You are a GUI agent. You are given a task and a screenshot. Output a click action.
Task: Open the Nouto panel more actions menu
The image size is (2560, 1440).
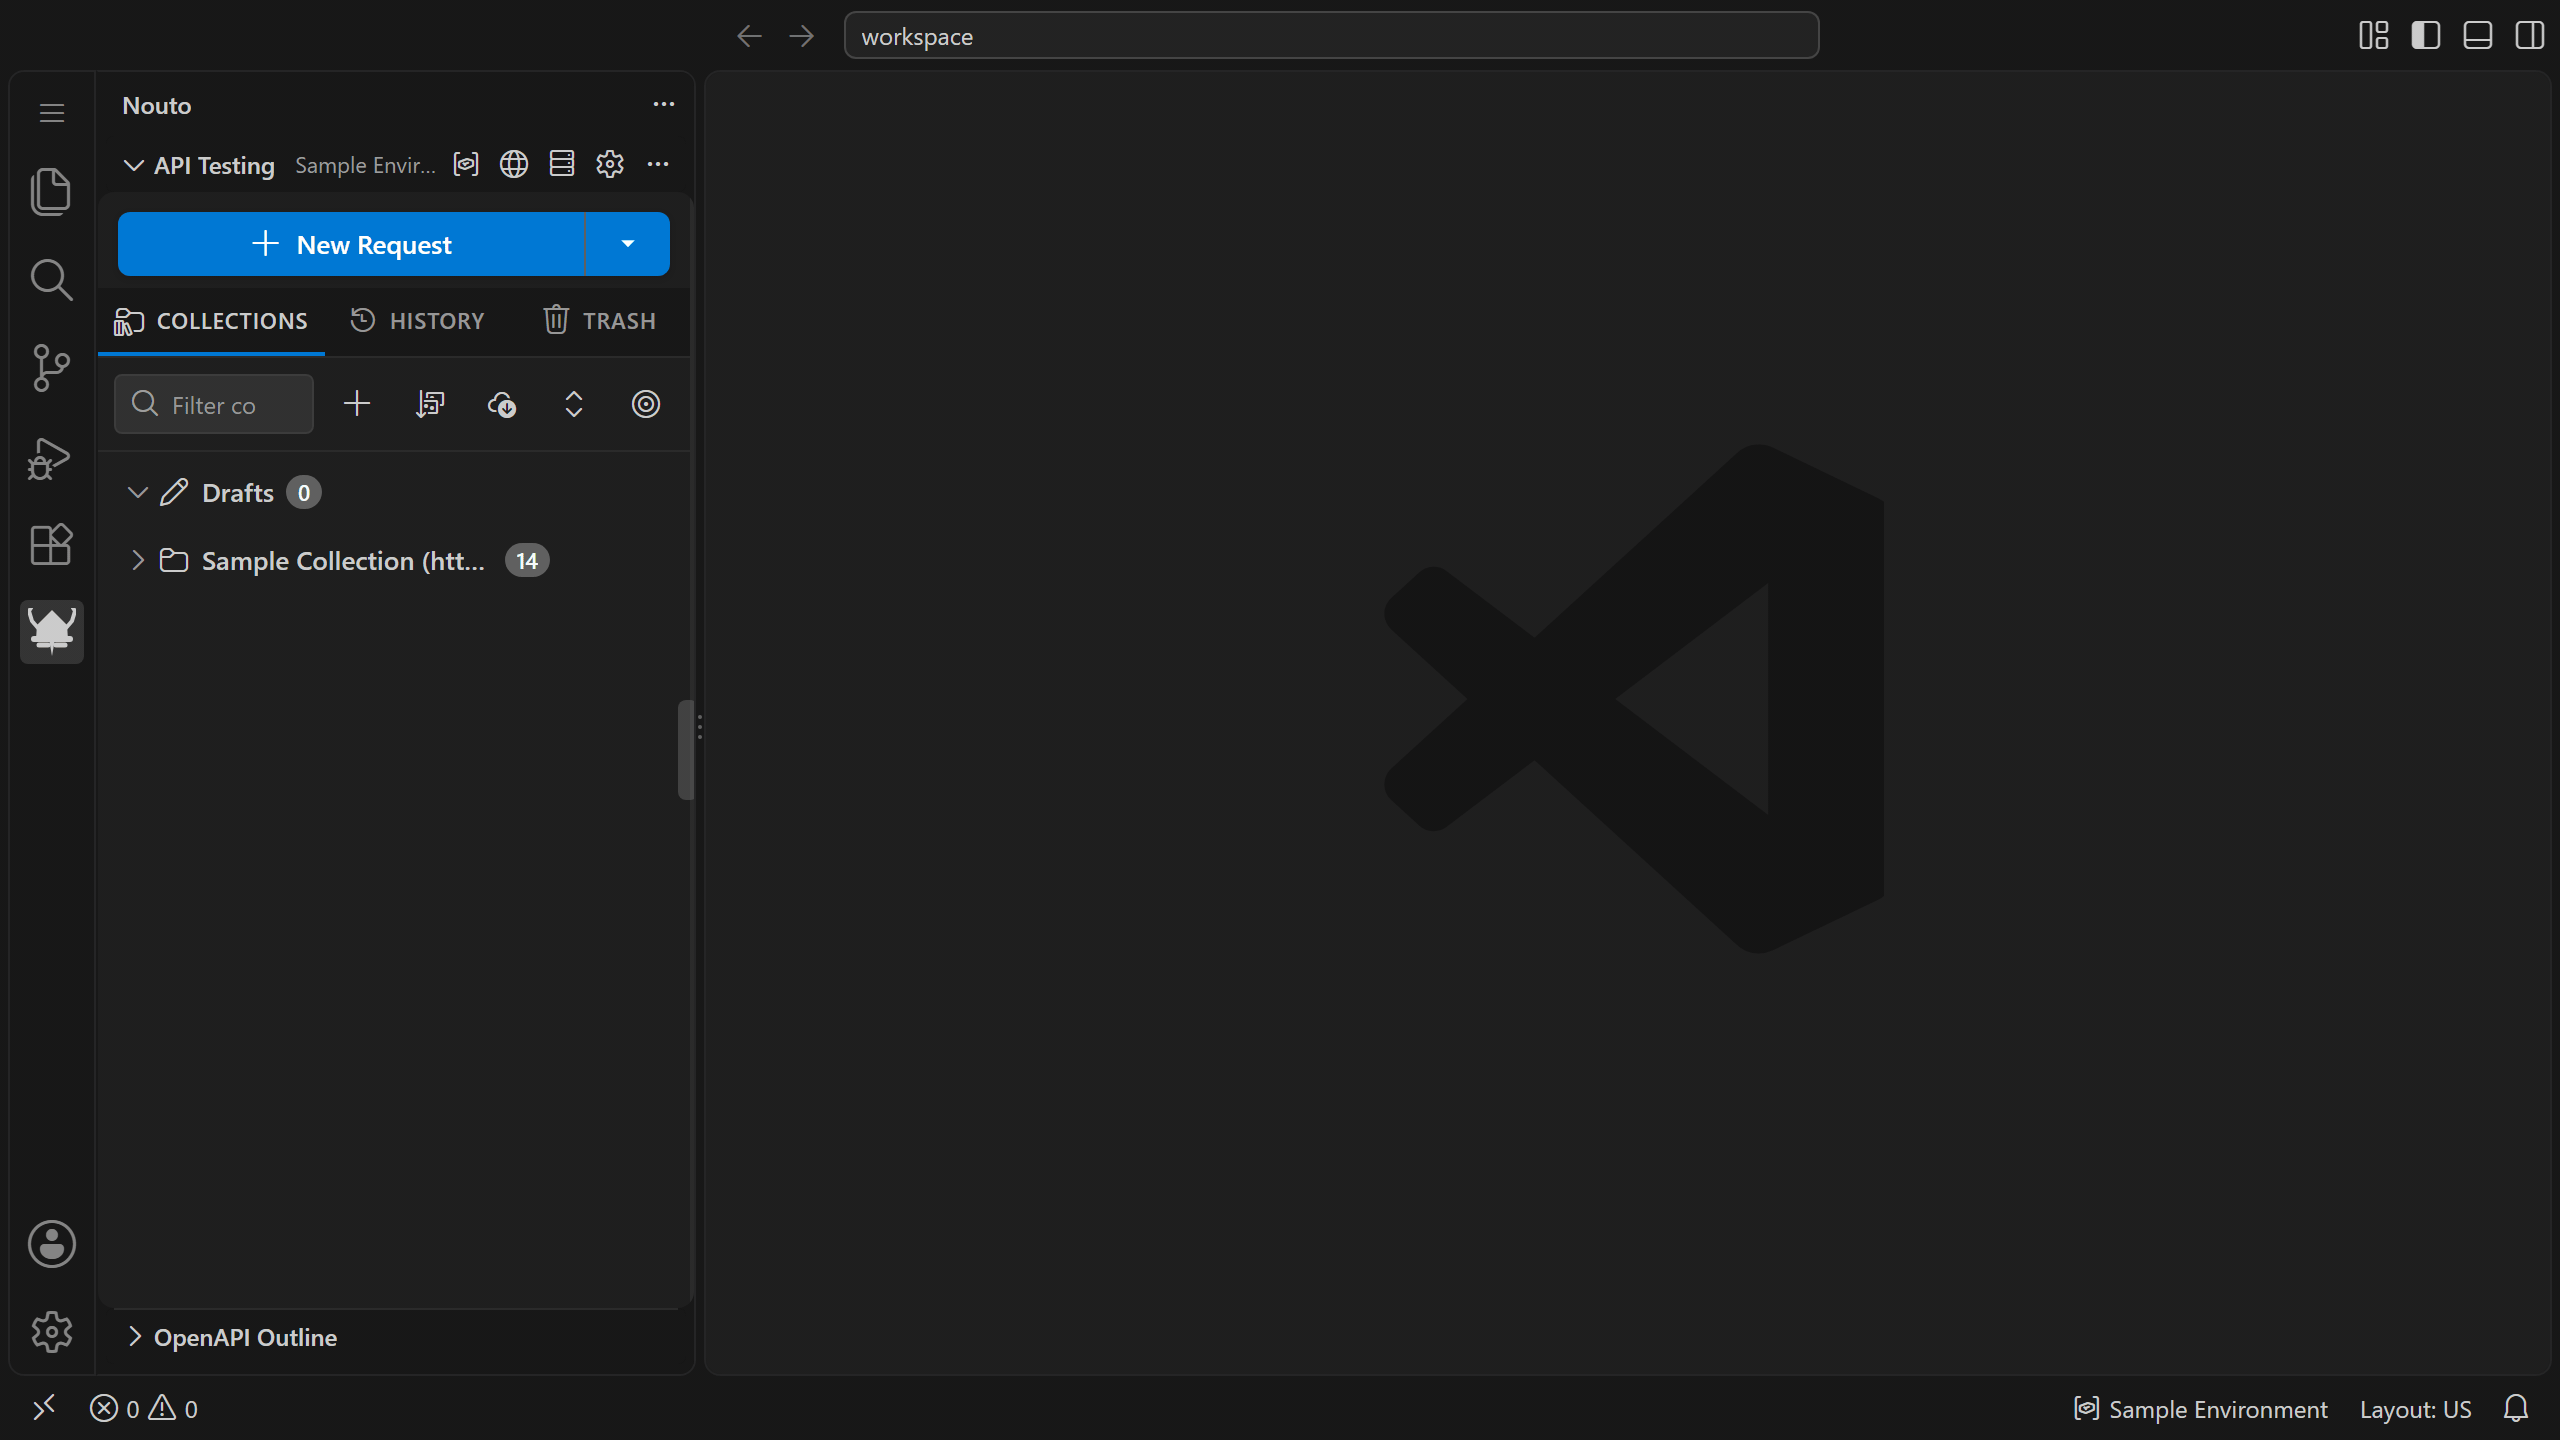pyautogui.click(x=664, y=104)
